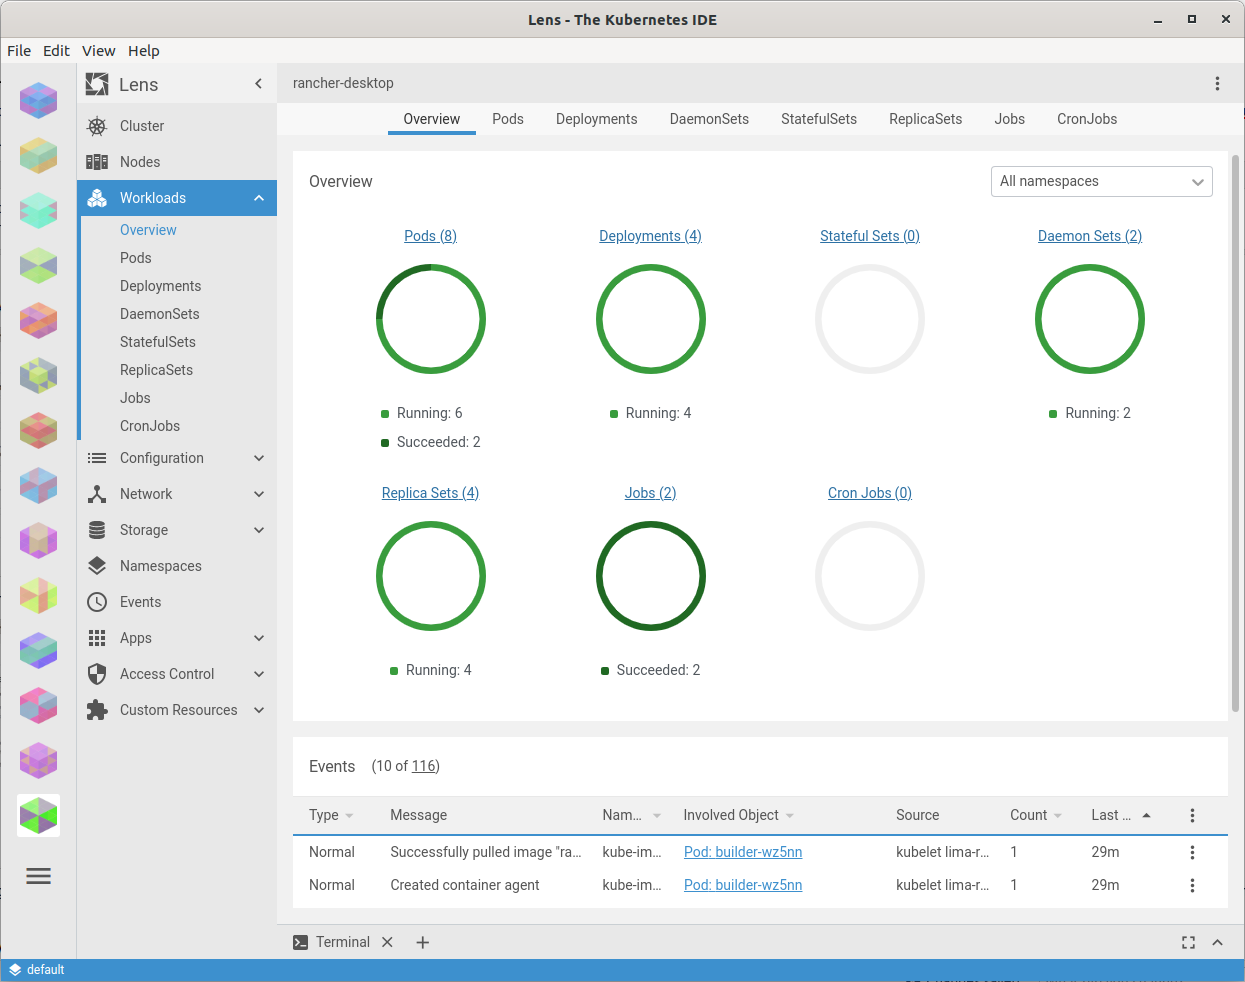
Task: Open the builder-wz5nn pod link
Action: coord(743,852)
